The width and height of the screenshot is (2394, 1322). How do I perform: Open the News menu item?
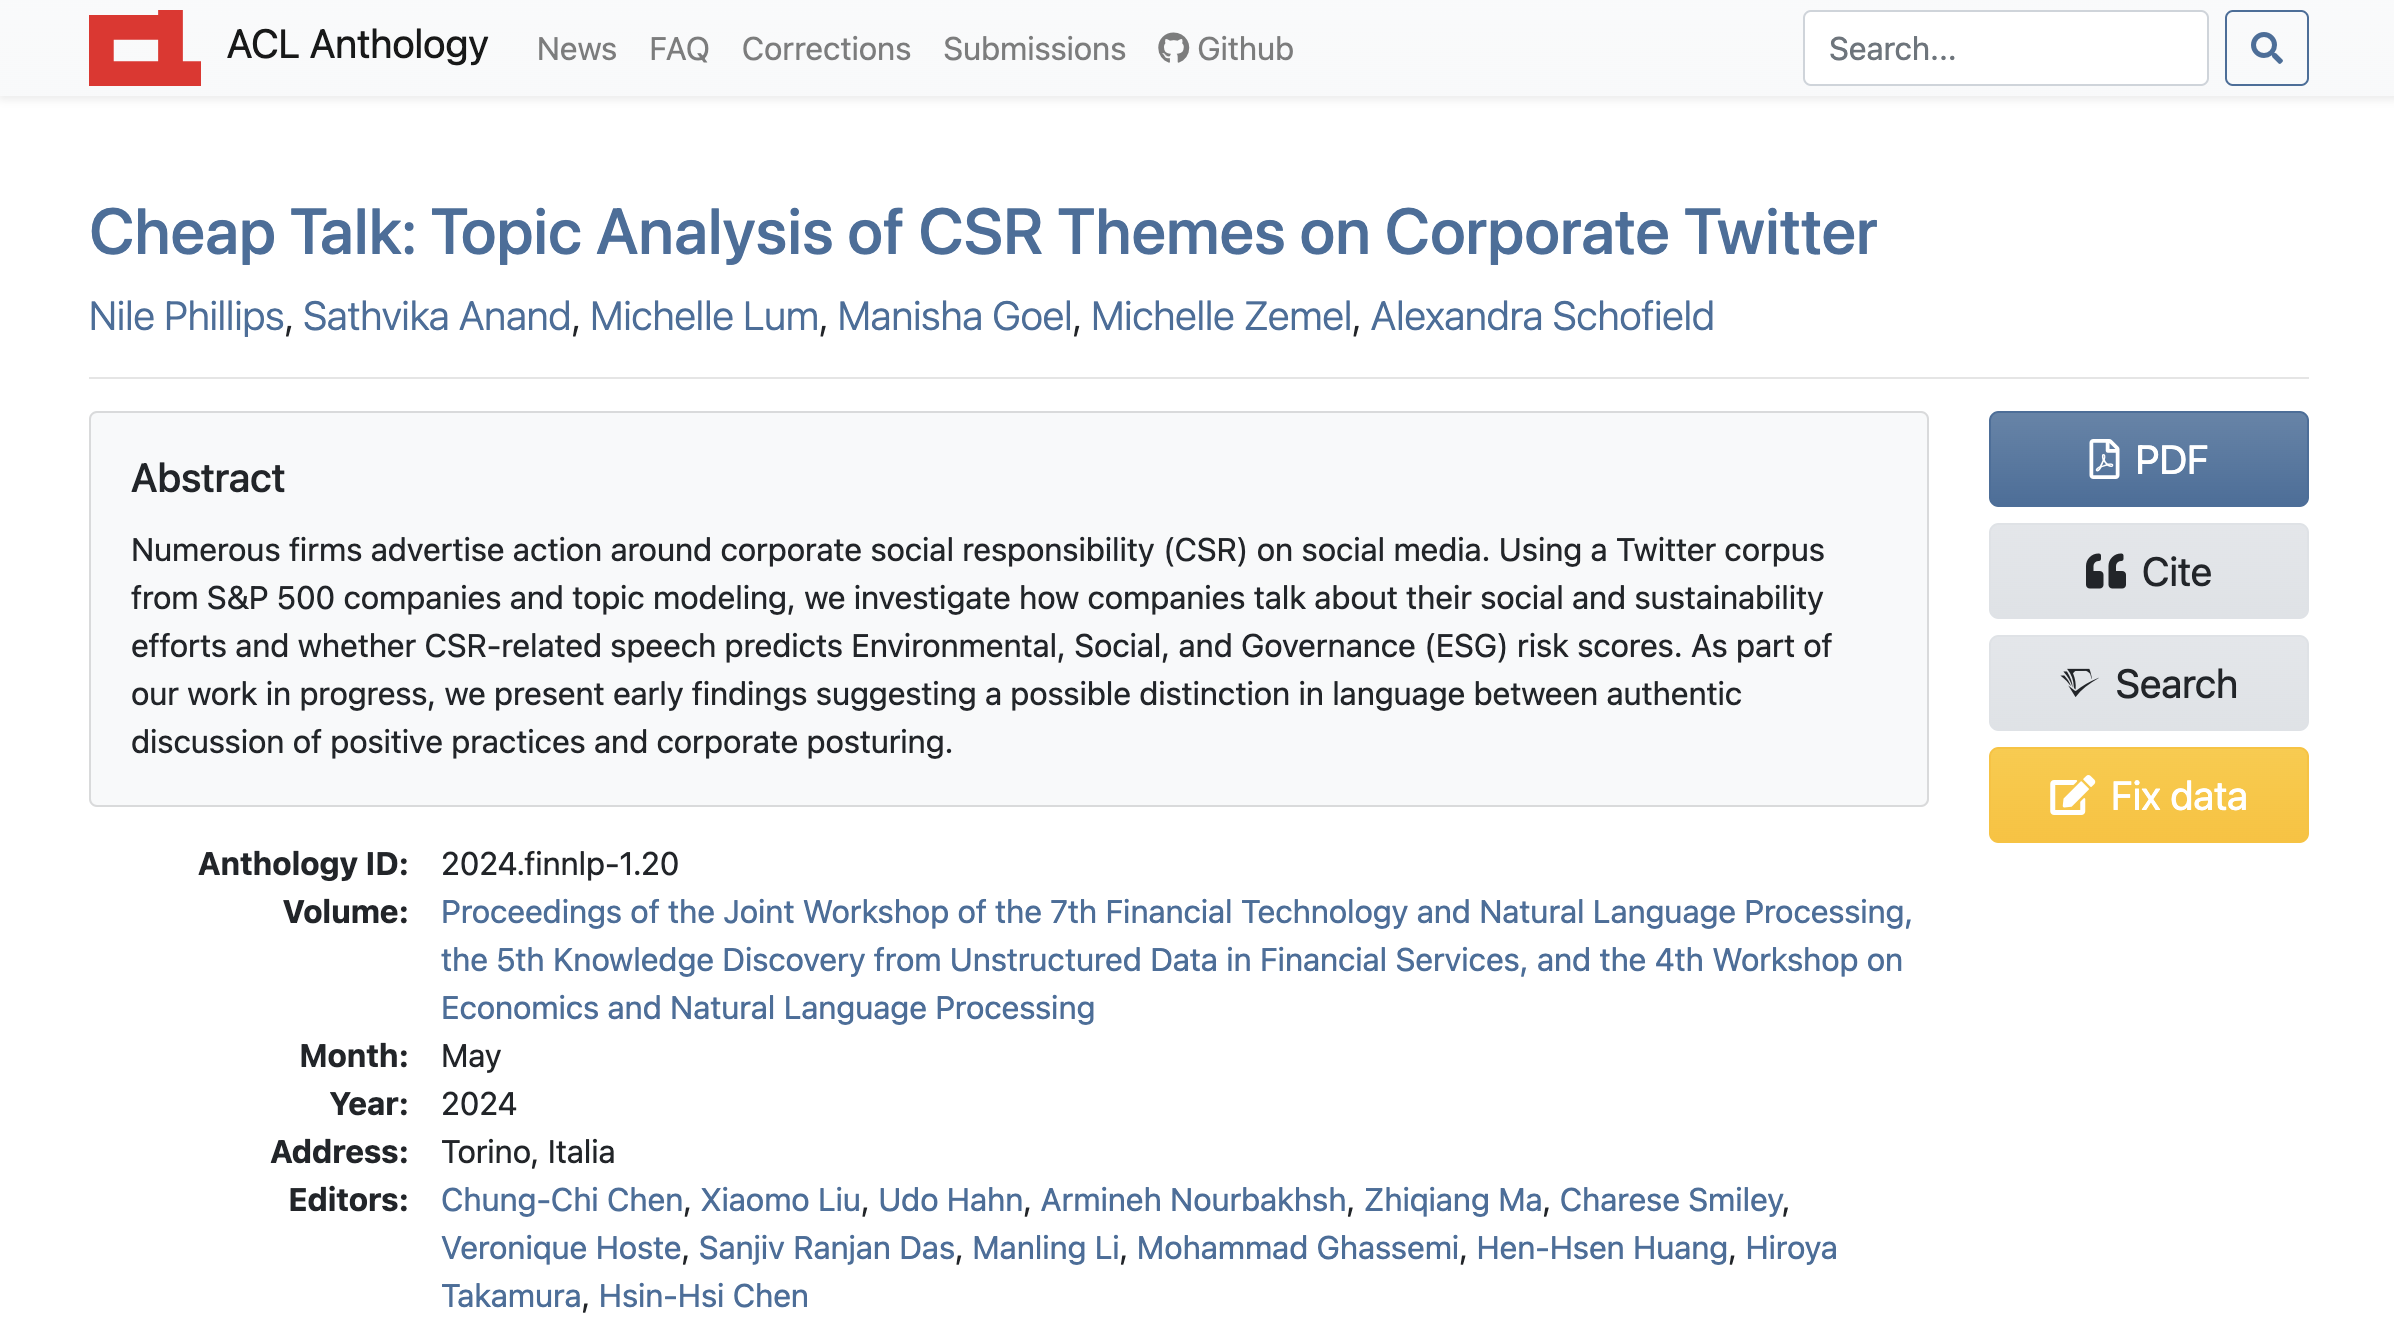[x=576, y=49]
